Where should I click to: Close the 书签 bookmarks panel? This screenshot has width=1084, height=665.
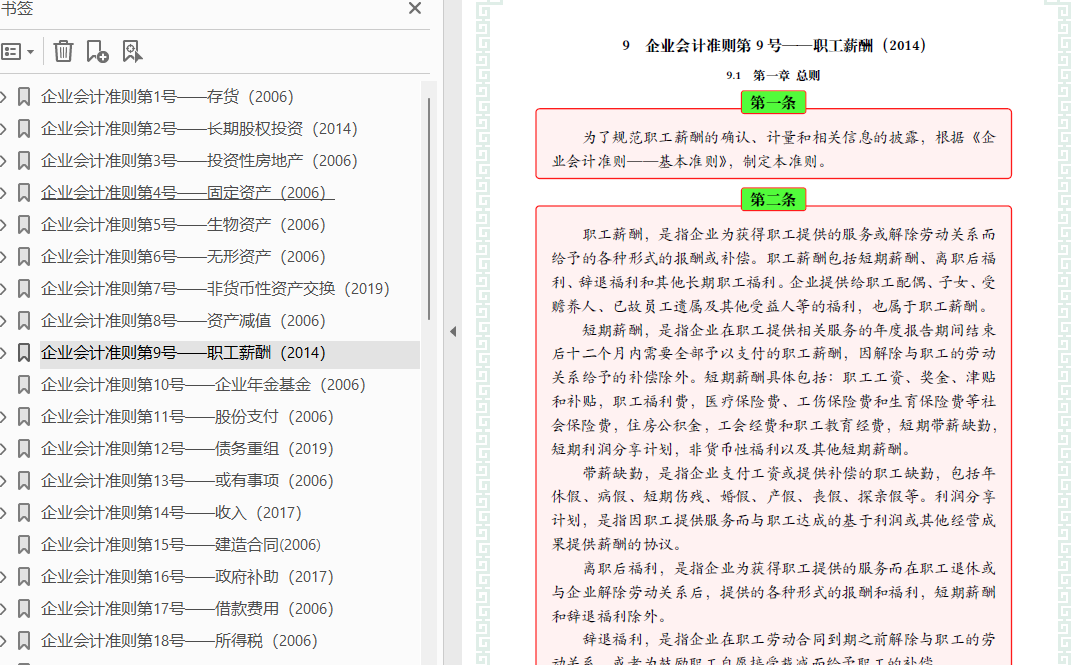(415, 9)
